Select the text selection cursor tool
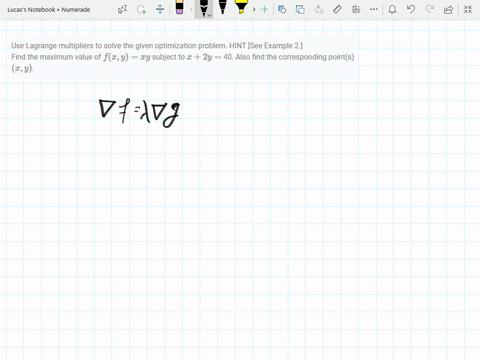The height and width of the screenshot is (360, 480). (123, 9)
